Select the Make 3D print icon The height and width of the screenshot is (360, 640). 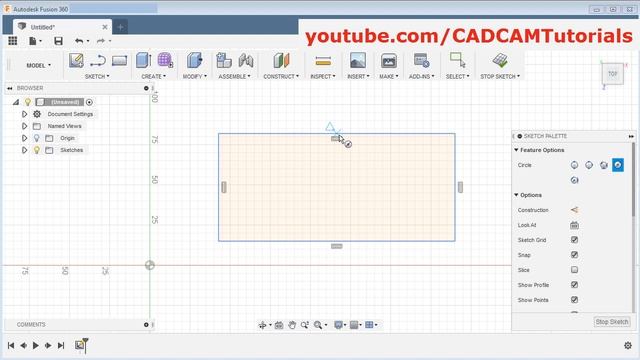(x=389, y=60)
